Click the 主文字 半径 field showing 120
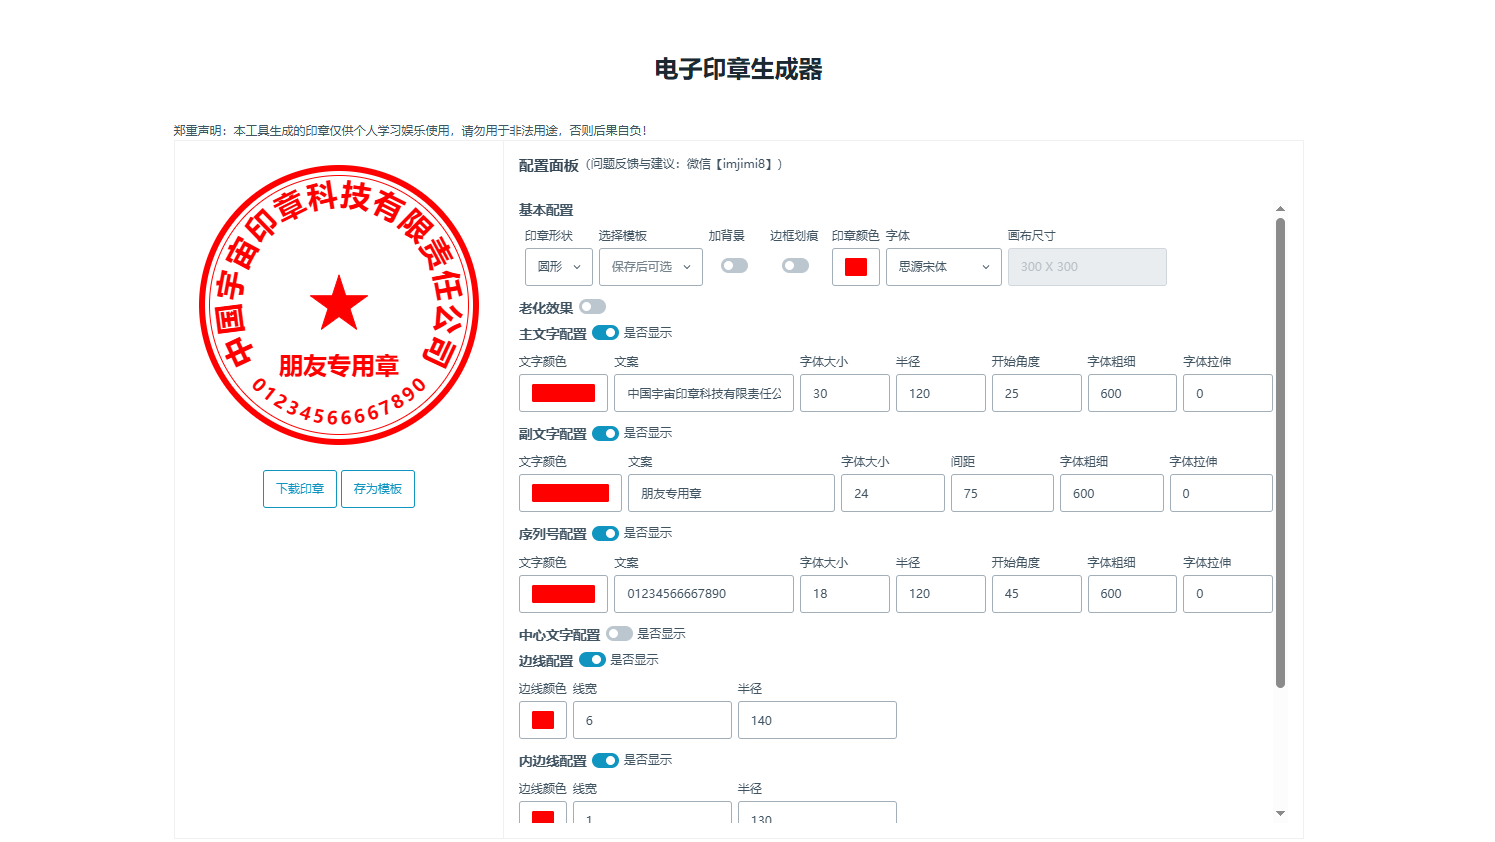This screenshot has height=842, width=1495. pos(941,393)
